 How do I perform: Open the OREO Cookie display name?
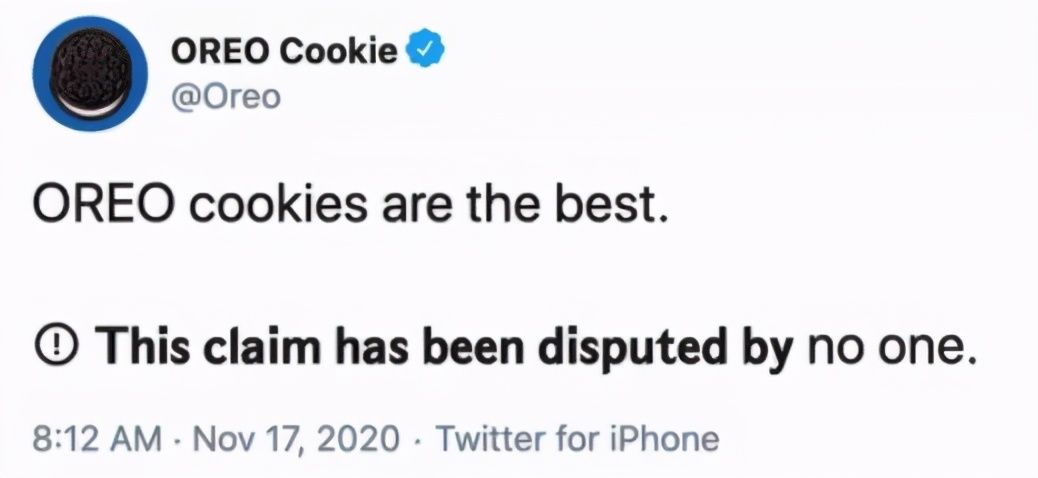(285, 49)
